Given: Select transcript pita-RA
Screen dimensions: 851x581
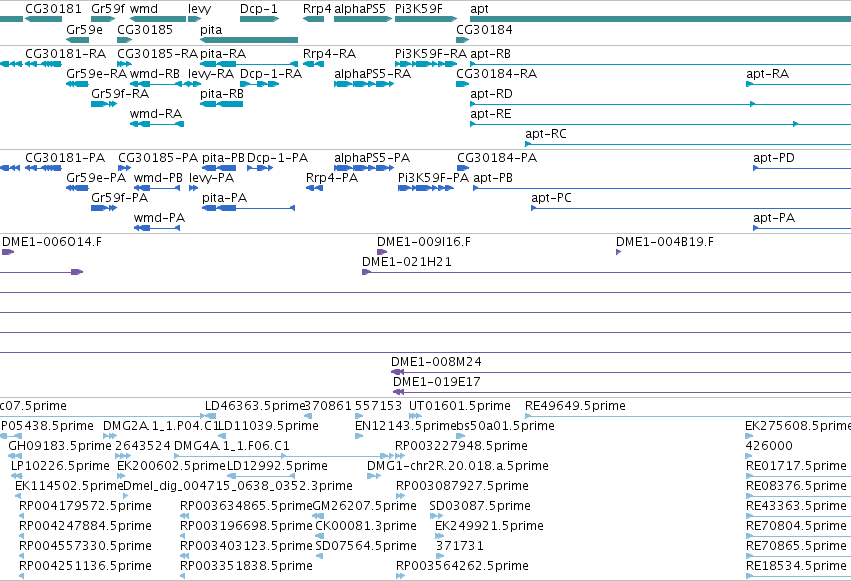Looking at the screenshot, I should tap(249, 64).
